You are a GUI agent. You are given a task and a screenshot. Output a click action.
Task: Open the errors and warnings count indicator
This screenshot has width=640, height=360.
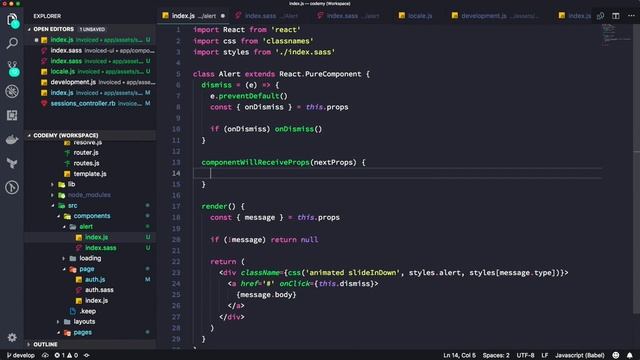coord(66,355)
